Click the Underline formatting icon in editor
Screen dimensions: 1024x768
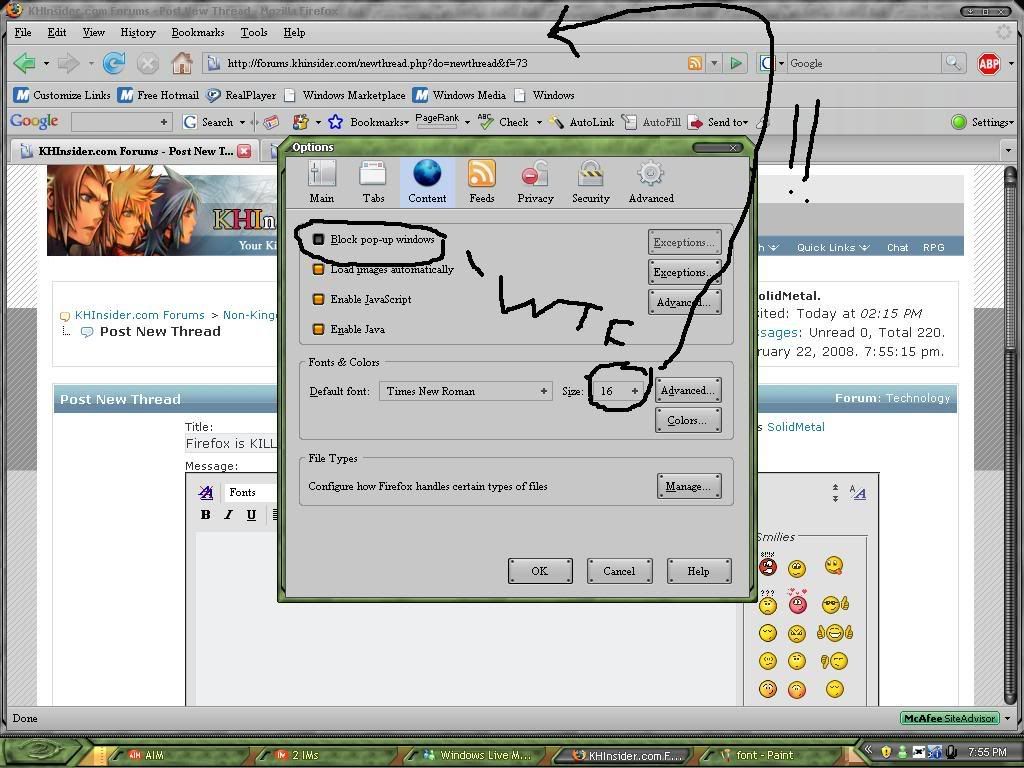(x=251, y=515)
